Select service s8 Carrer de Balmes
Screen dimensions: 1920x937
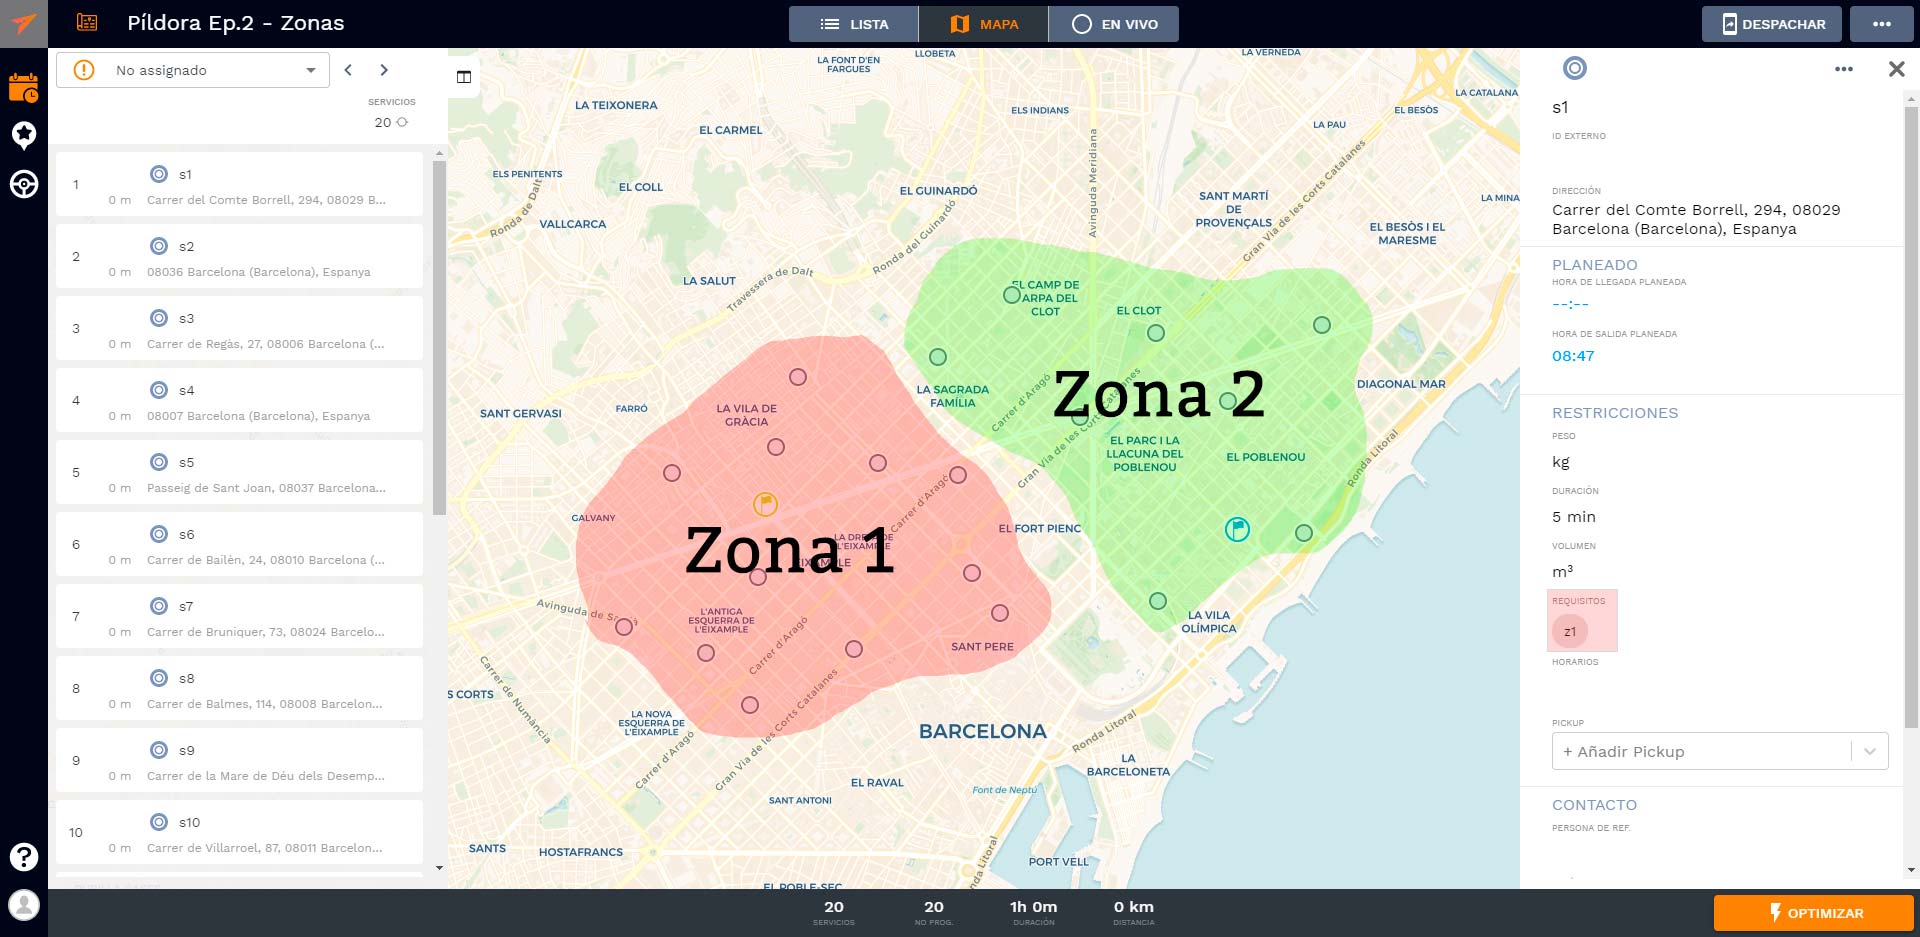click(239, 689)
